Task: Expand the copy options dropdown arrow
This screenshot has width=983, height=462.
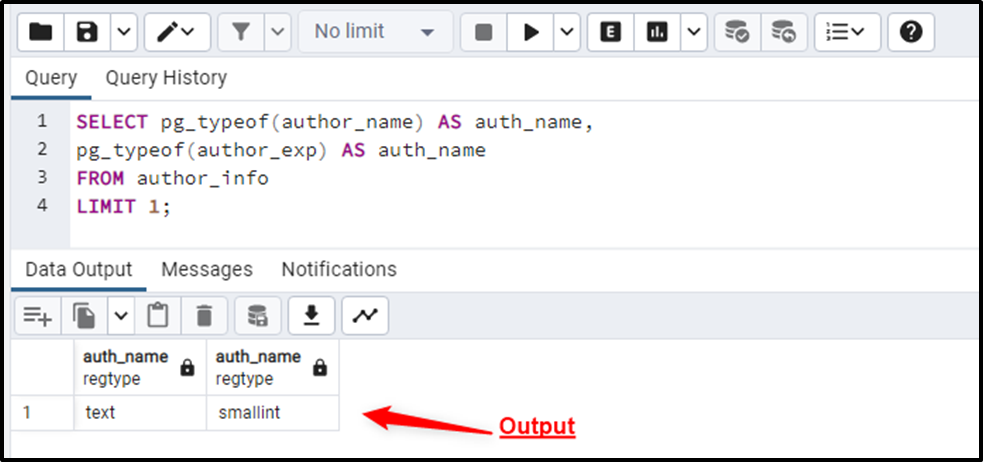Action: (x=120, y=315)
